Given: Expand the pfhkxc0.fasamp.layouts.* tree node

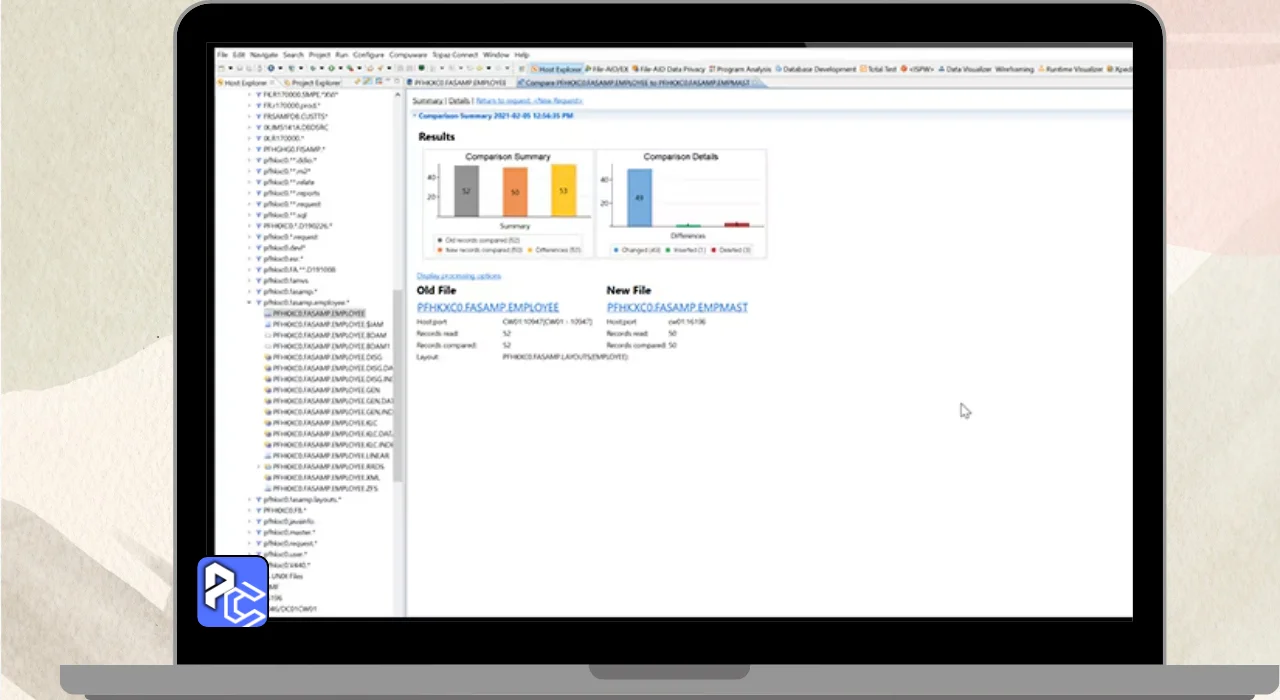Looking at the screenshot, I should [250, 499].
